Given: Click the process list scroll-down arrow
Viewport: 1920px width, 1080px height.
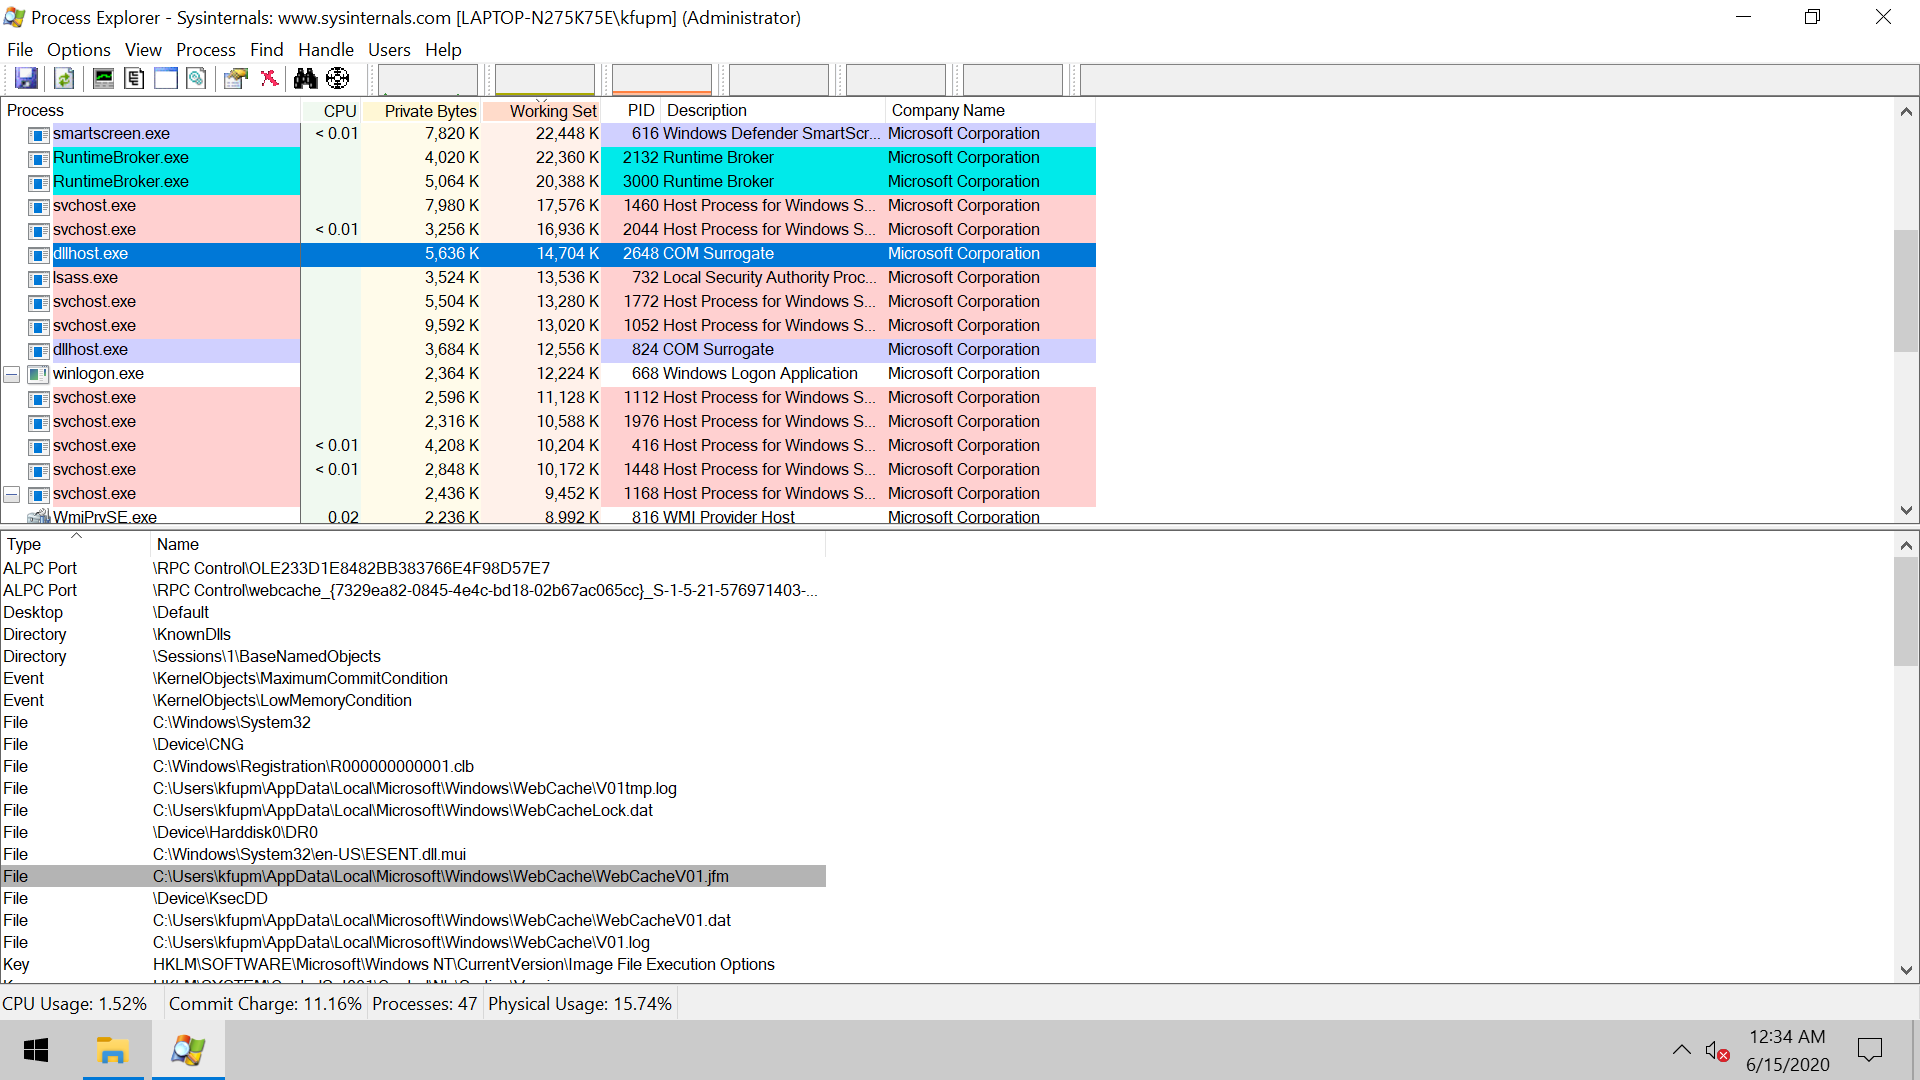Looking at the screenshot, I should pos(1906,510).
